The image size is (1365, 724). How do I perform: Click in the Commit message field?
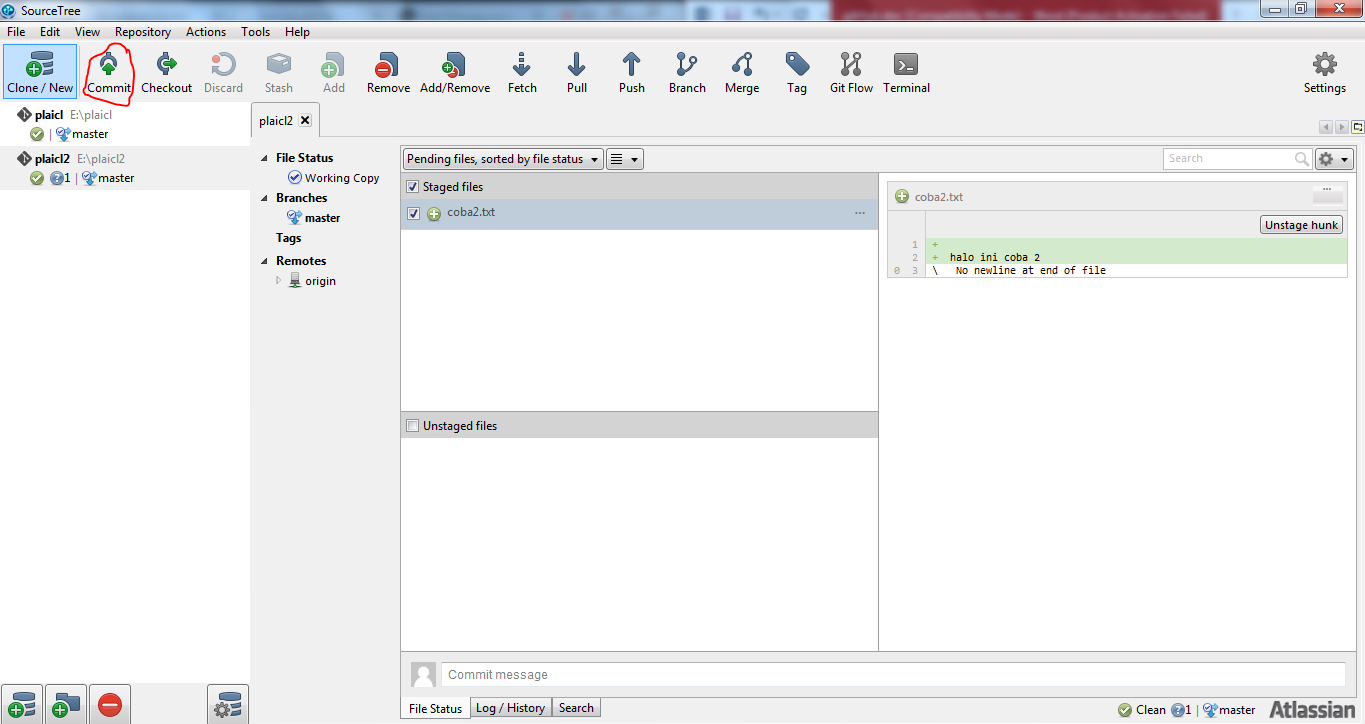pyautogui.click(x=893, y=675)
